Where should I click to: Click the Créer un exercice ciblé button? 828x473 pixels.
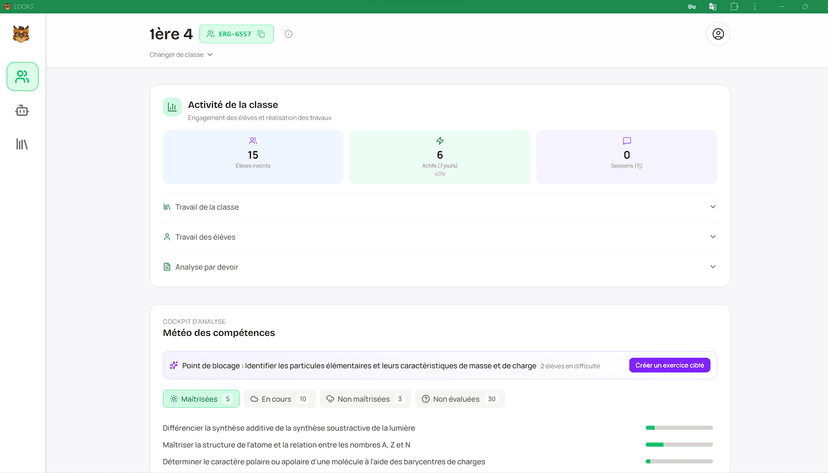[669, 365]
